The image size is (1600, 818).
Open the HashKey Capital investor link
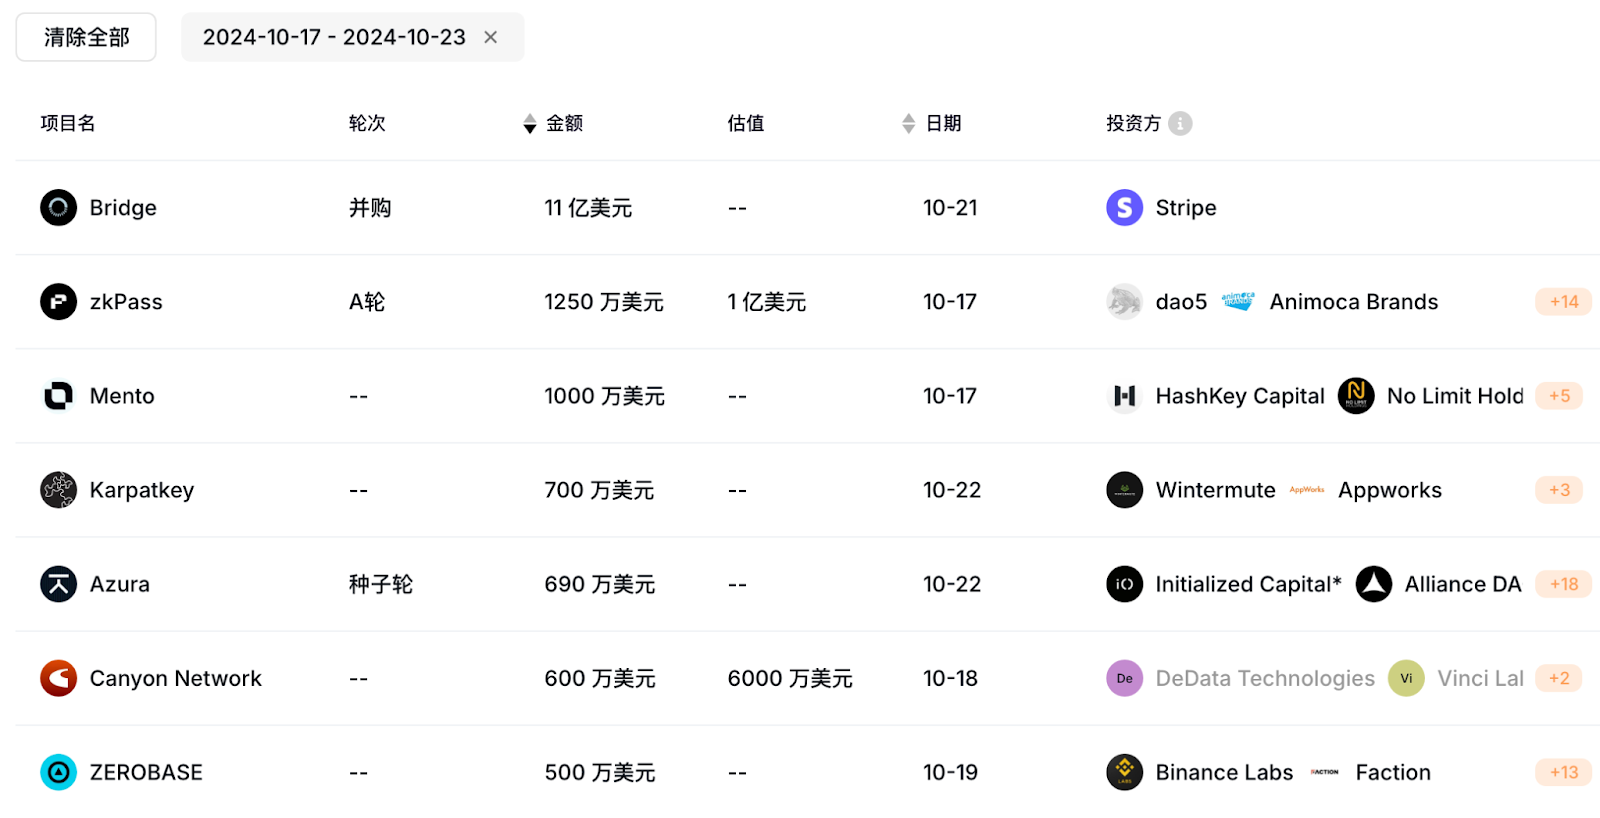tap(1240, 396)
